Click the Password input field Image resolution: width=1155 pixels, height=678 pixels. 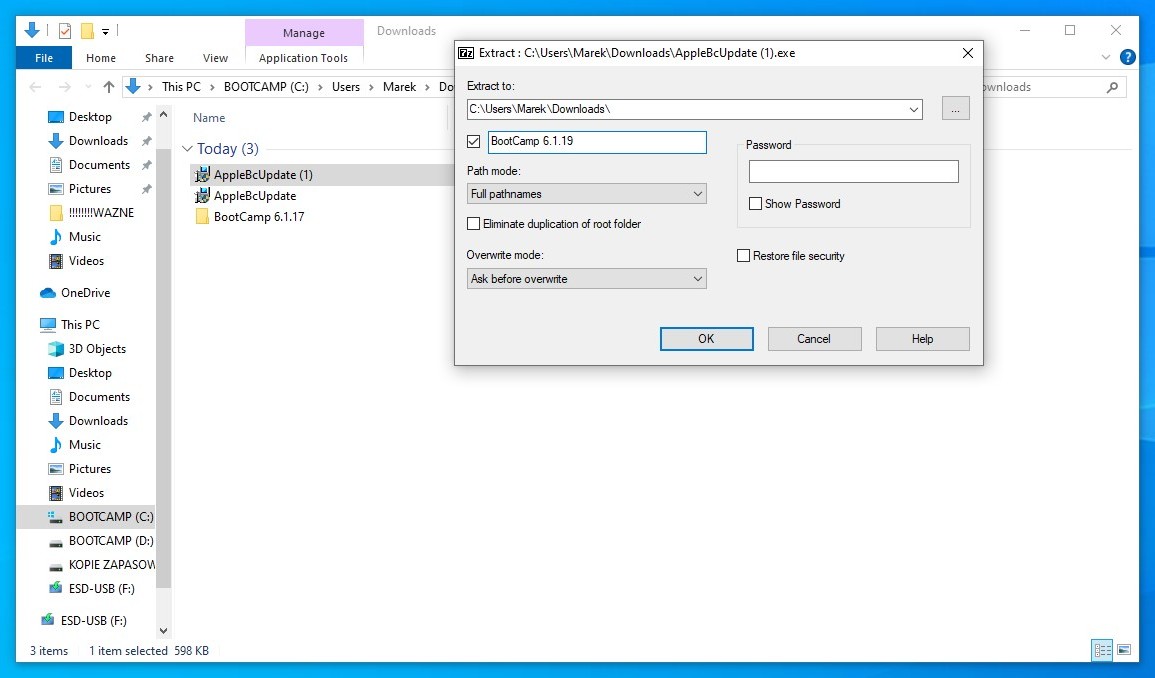click(854, 172)
